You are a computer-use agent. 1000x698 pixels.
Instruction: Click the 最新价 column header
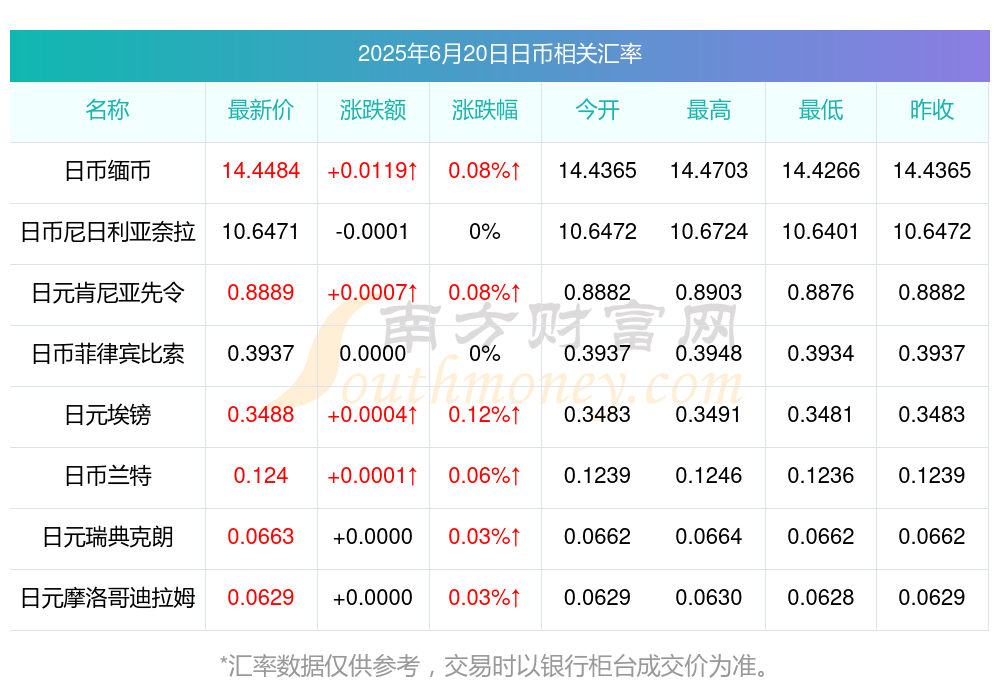click(261, 110)
